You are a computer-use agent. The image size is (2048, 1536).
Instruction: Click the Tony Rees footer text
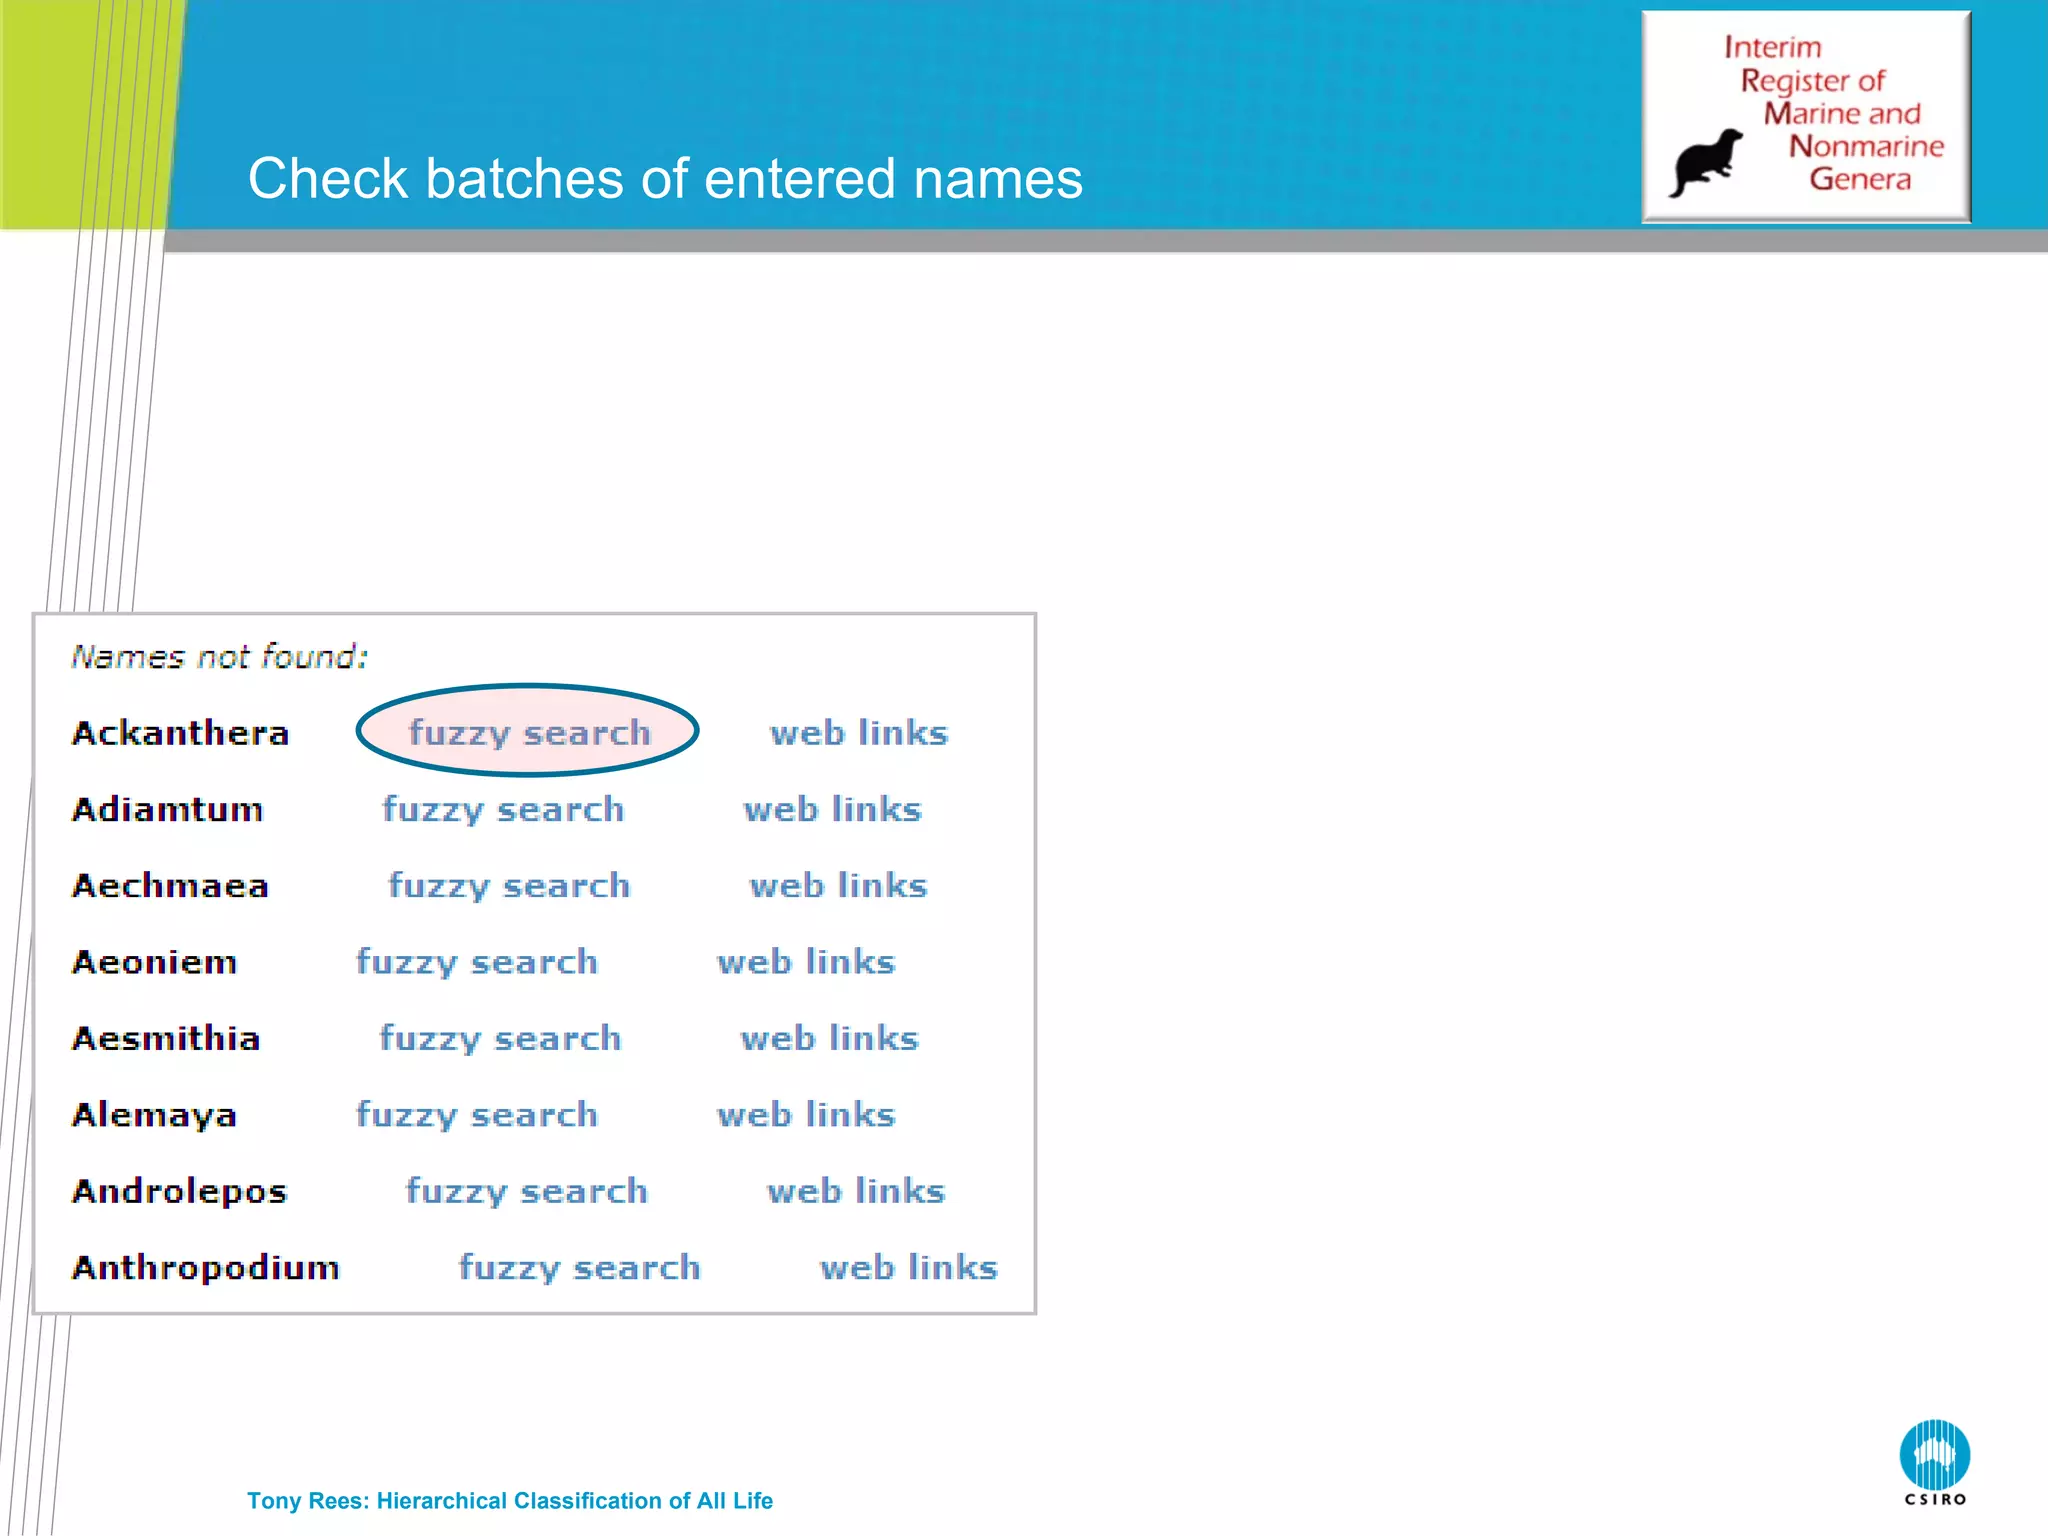[x=510, y=1500]
